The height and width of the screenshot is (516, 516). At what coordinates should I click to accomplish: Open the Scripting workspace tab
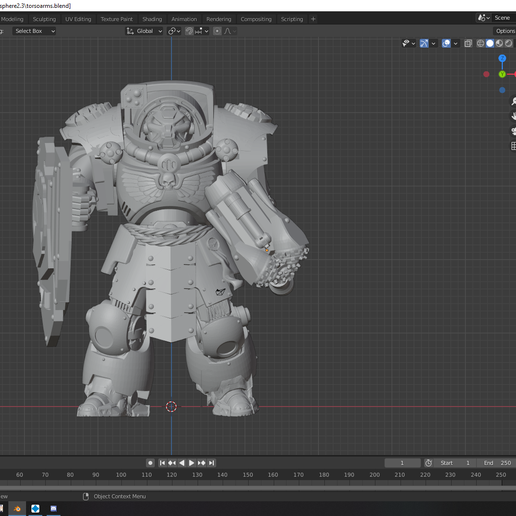(x=292, y=19)
